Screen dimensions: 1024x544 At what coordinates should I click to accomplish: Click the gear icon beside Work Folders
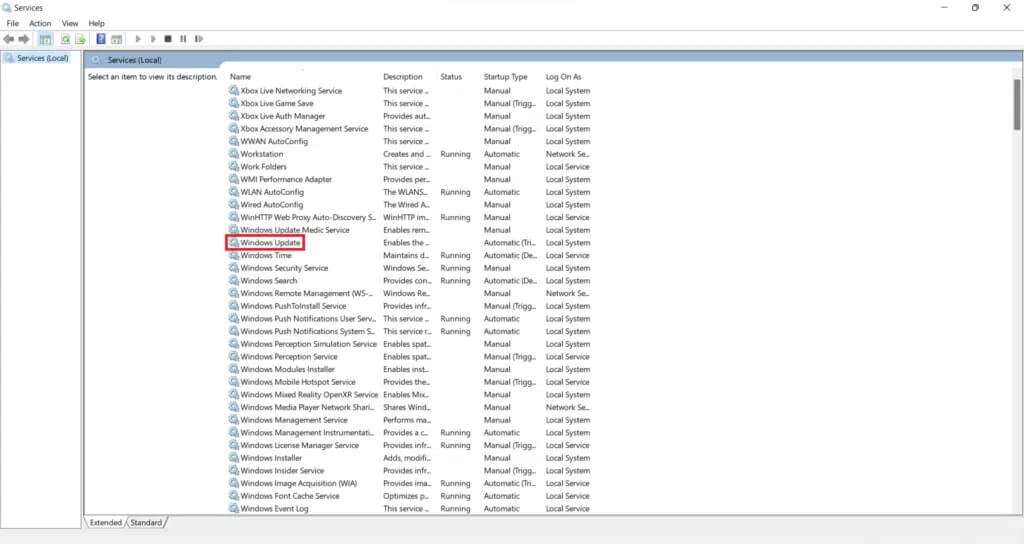tap(234, 167)
